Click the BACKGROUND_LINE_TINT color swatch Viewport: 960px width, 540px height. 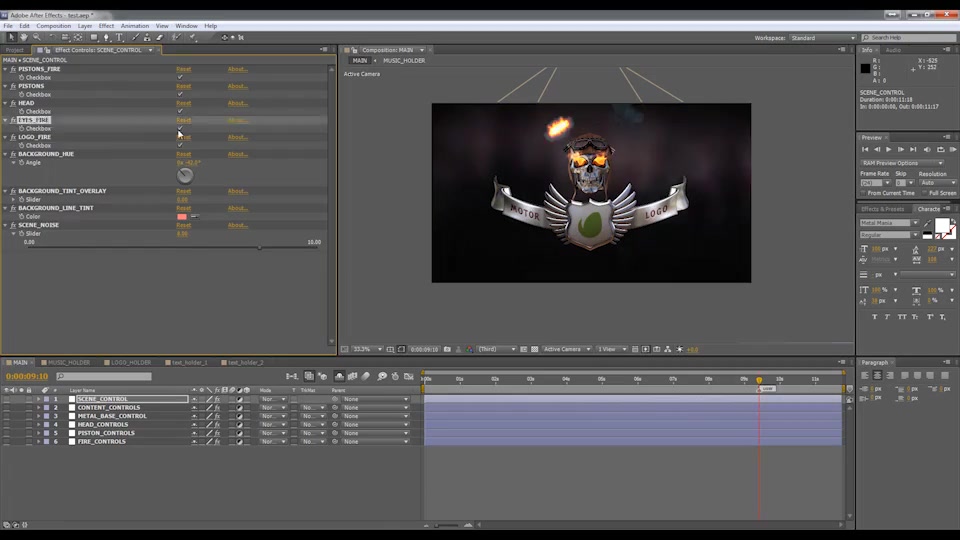182,217
